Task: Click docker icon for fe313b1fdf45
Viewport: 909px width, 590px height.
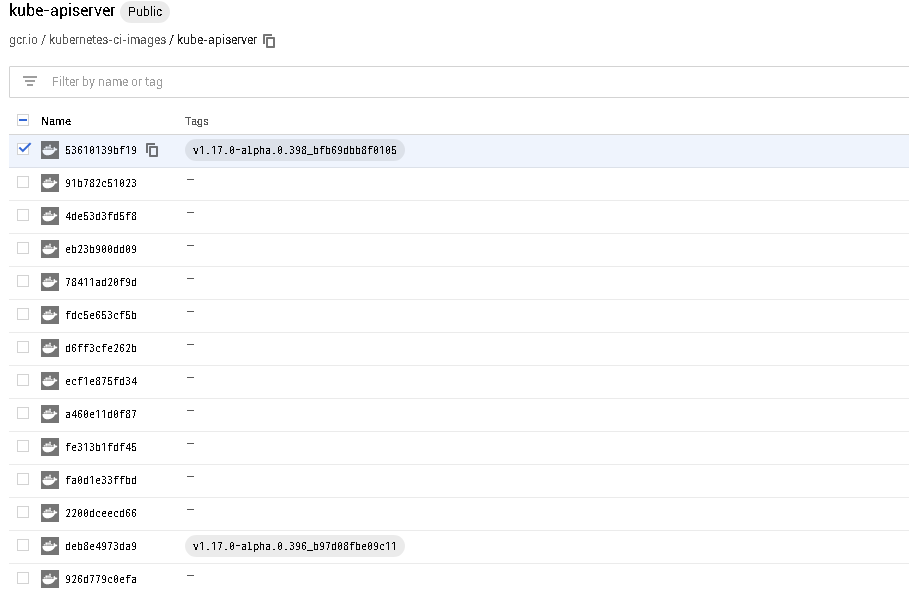Action: point(50,447)
